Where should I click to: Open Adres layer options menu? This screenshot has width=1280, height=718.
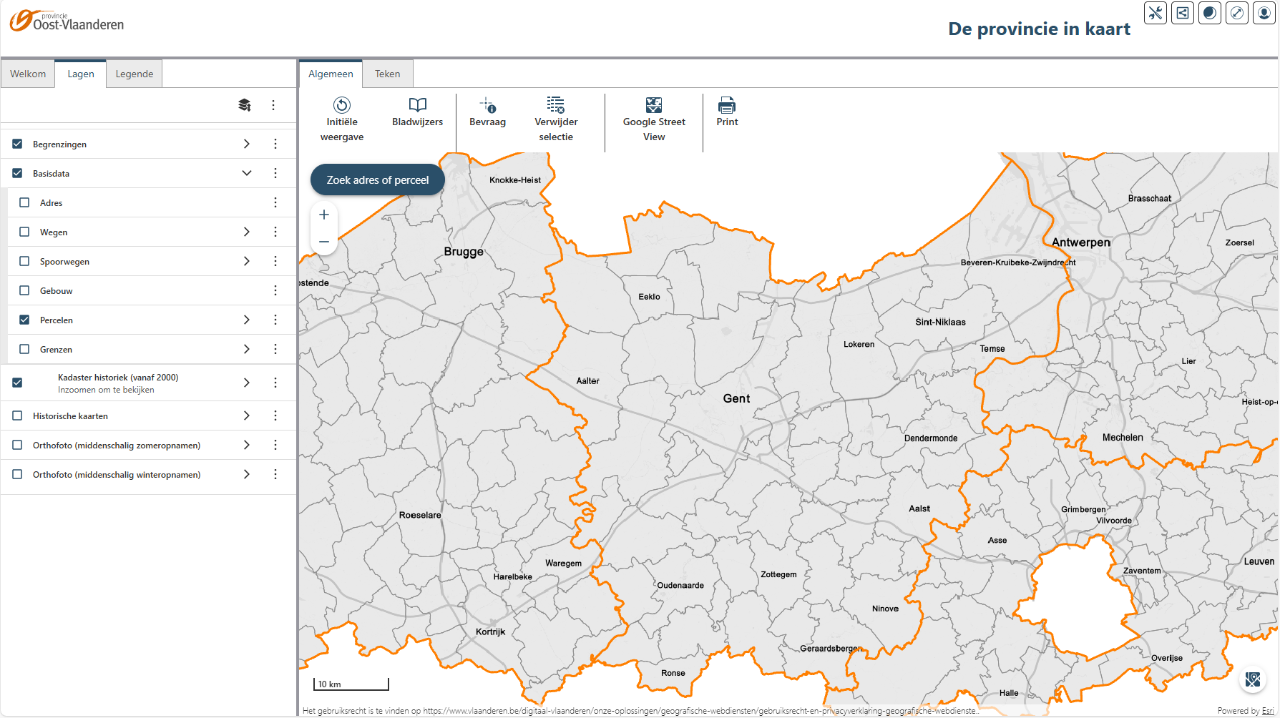[x=275, y=203]
